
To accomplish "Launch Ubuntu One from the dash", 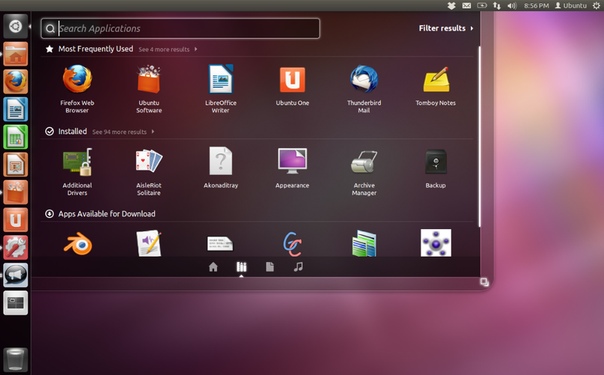I will [x=292, y=85].
